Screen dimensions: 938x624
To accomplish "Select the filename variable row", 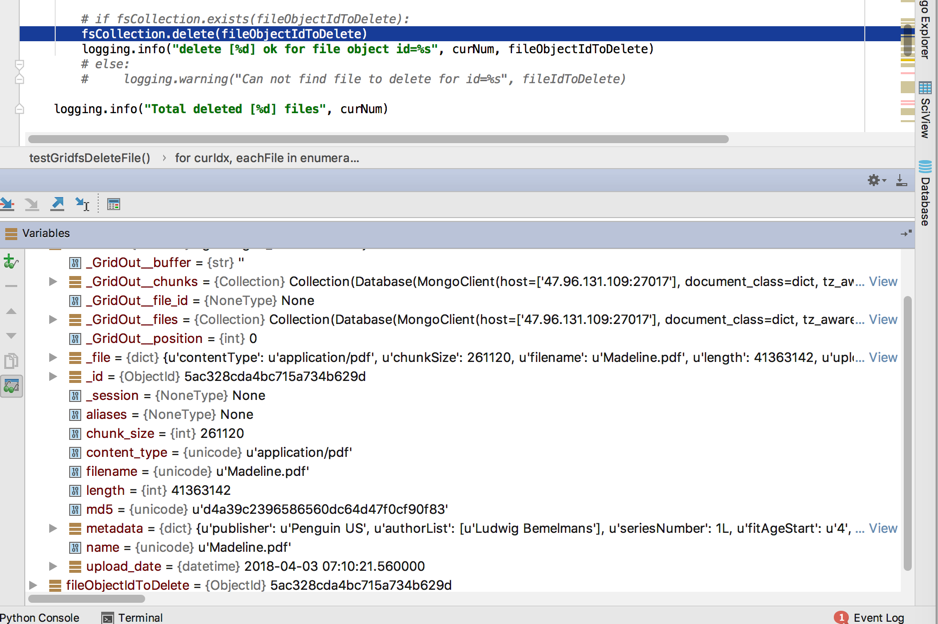I will tap(464, 471).
